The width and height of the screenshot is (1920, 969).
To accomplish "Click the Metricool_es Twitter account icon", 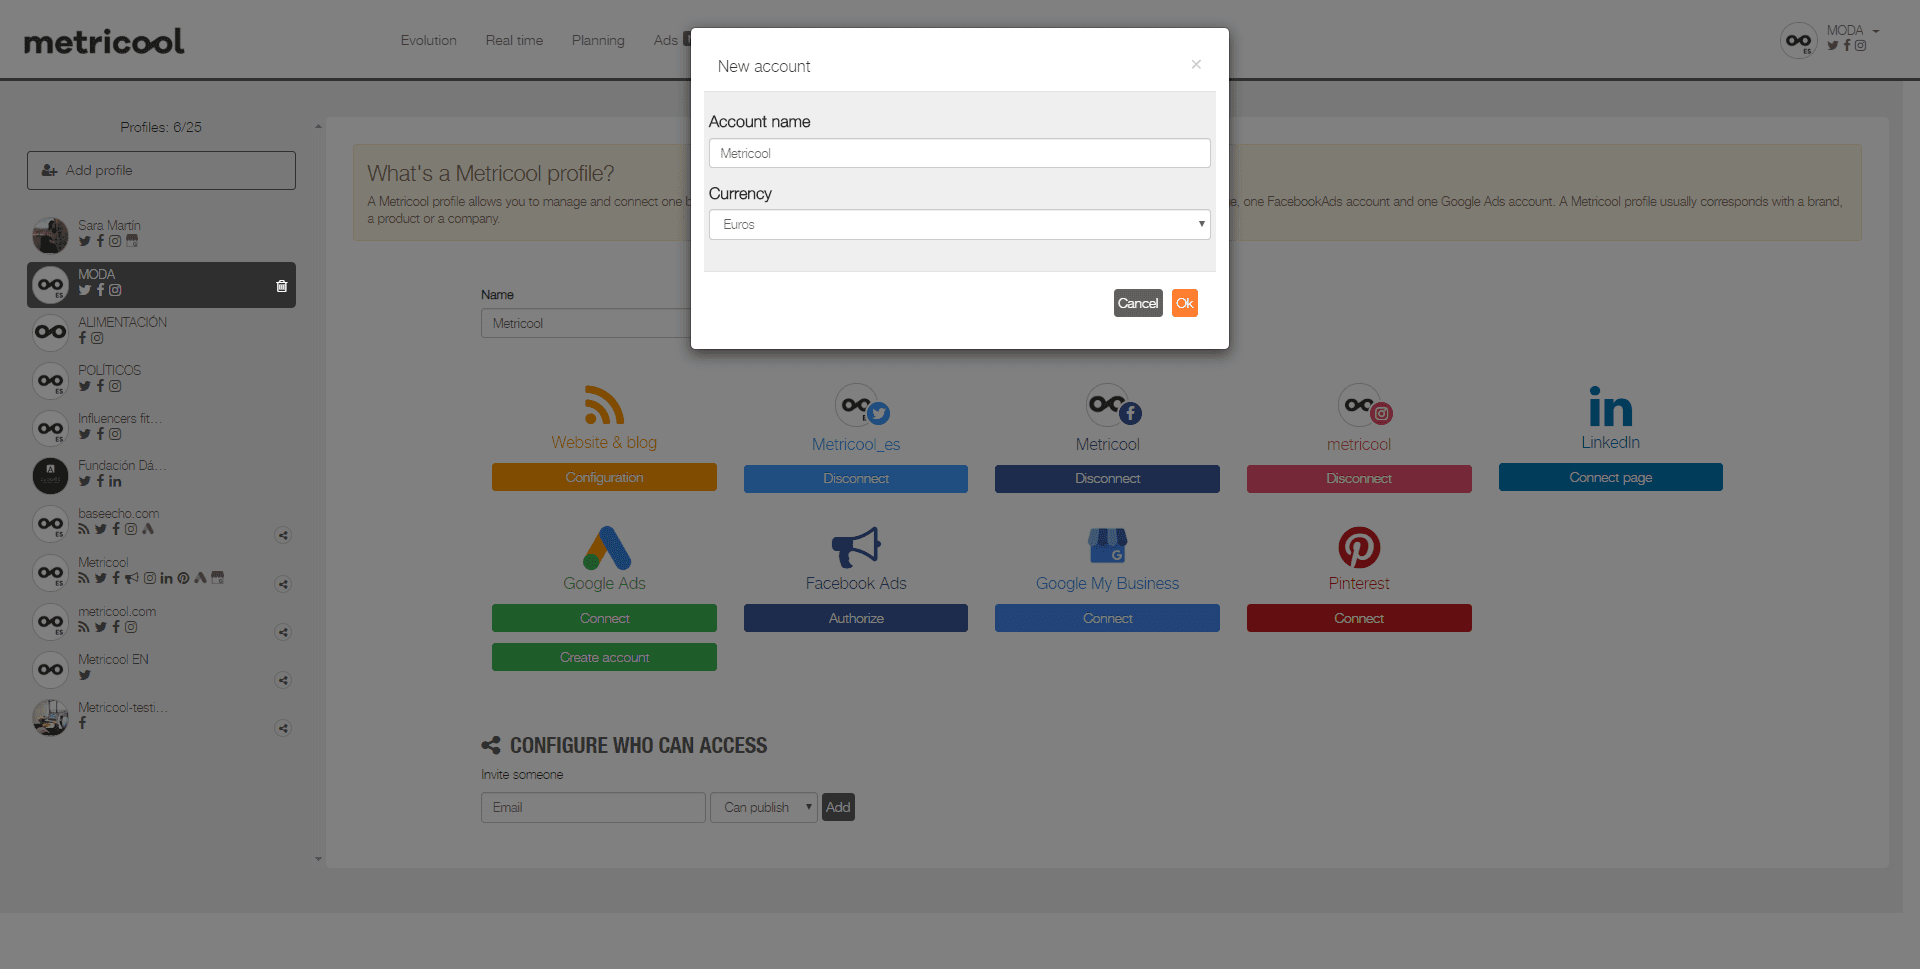I will 862,405.
